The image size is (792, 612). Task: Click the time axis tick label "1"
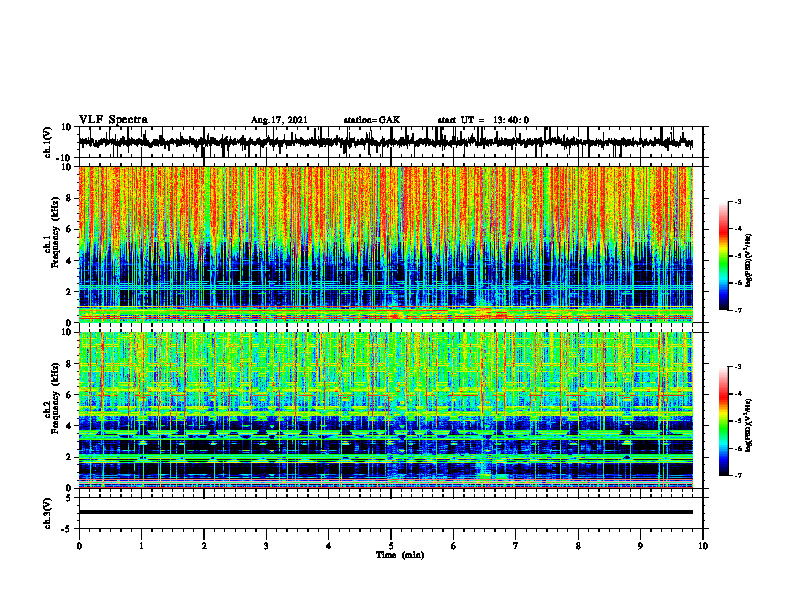coord(141,546)
